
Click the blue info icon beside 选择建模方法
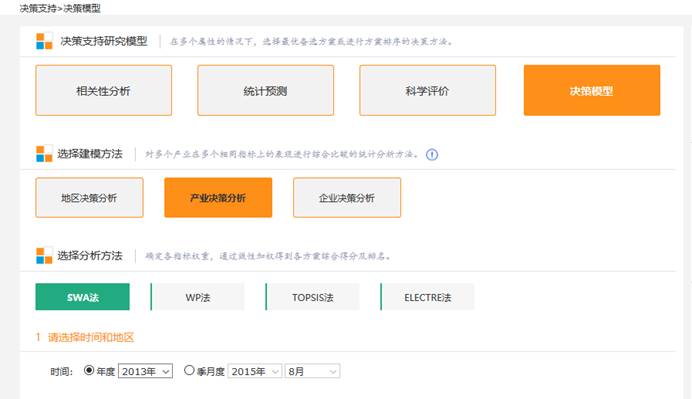click(432, 154)
